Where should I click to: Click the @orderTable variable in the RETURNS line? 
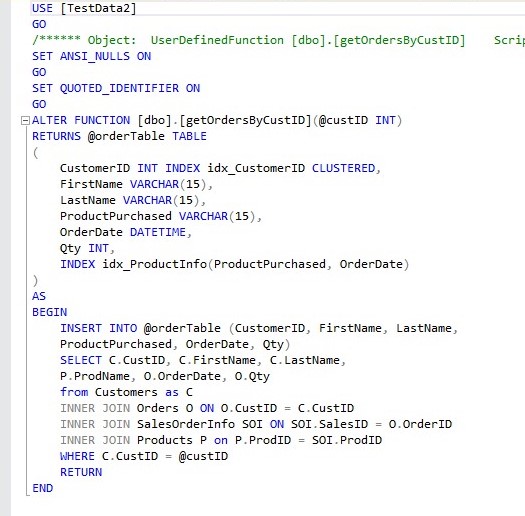126,136
